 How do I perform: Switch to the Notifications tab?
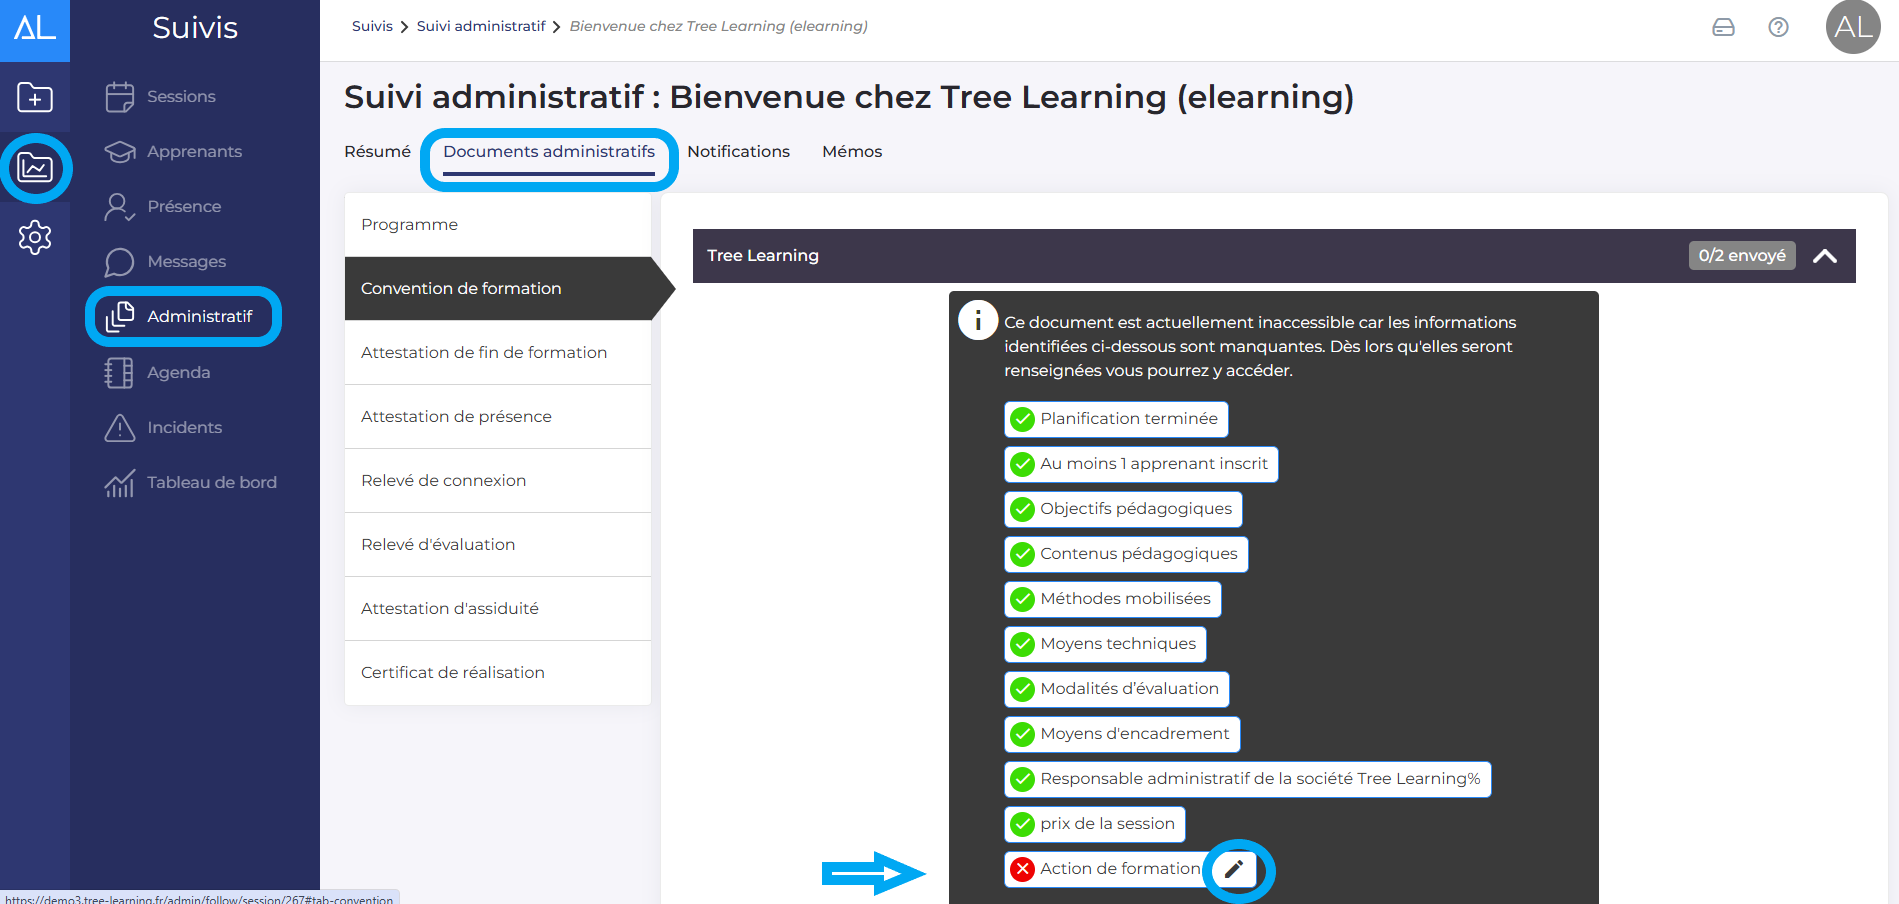coord(738,152)
